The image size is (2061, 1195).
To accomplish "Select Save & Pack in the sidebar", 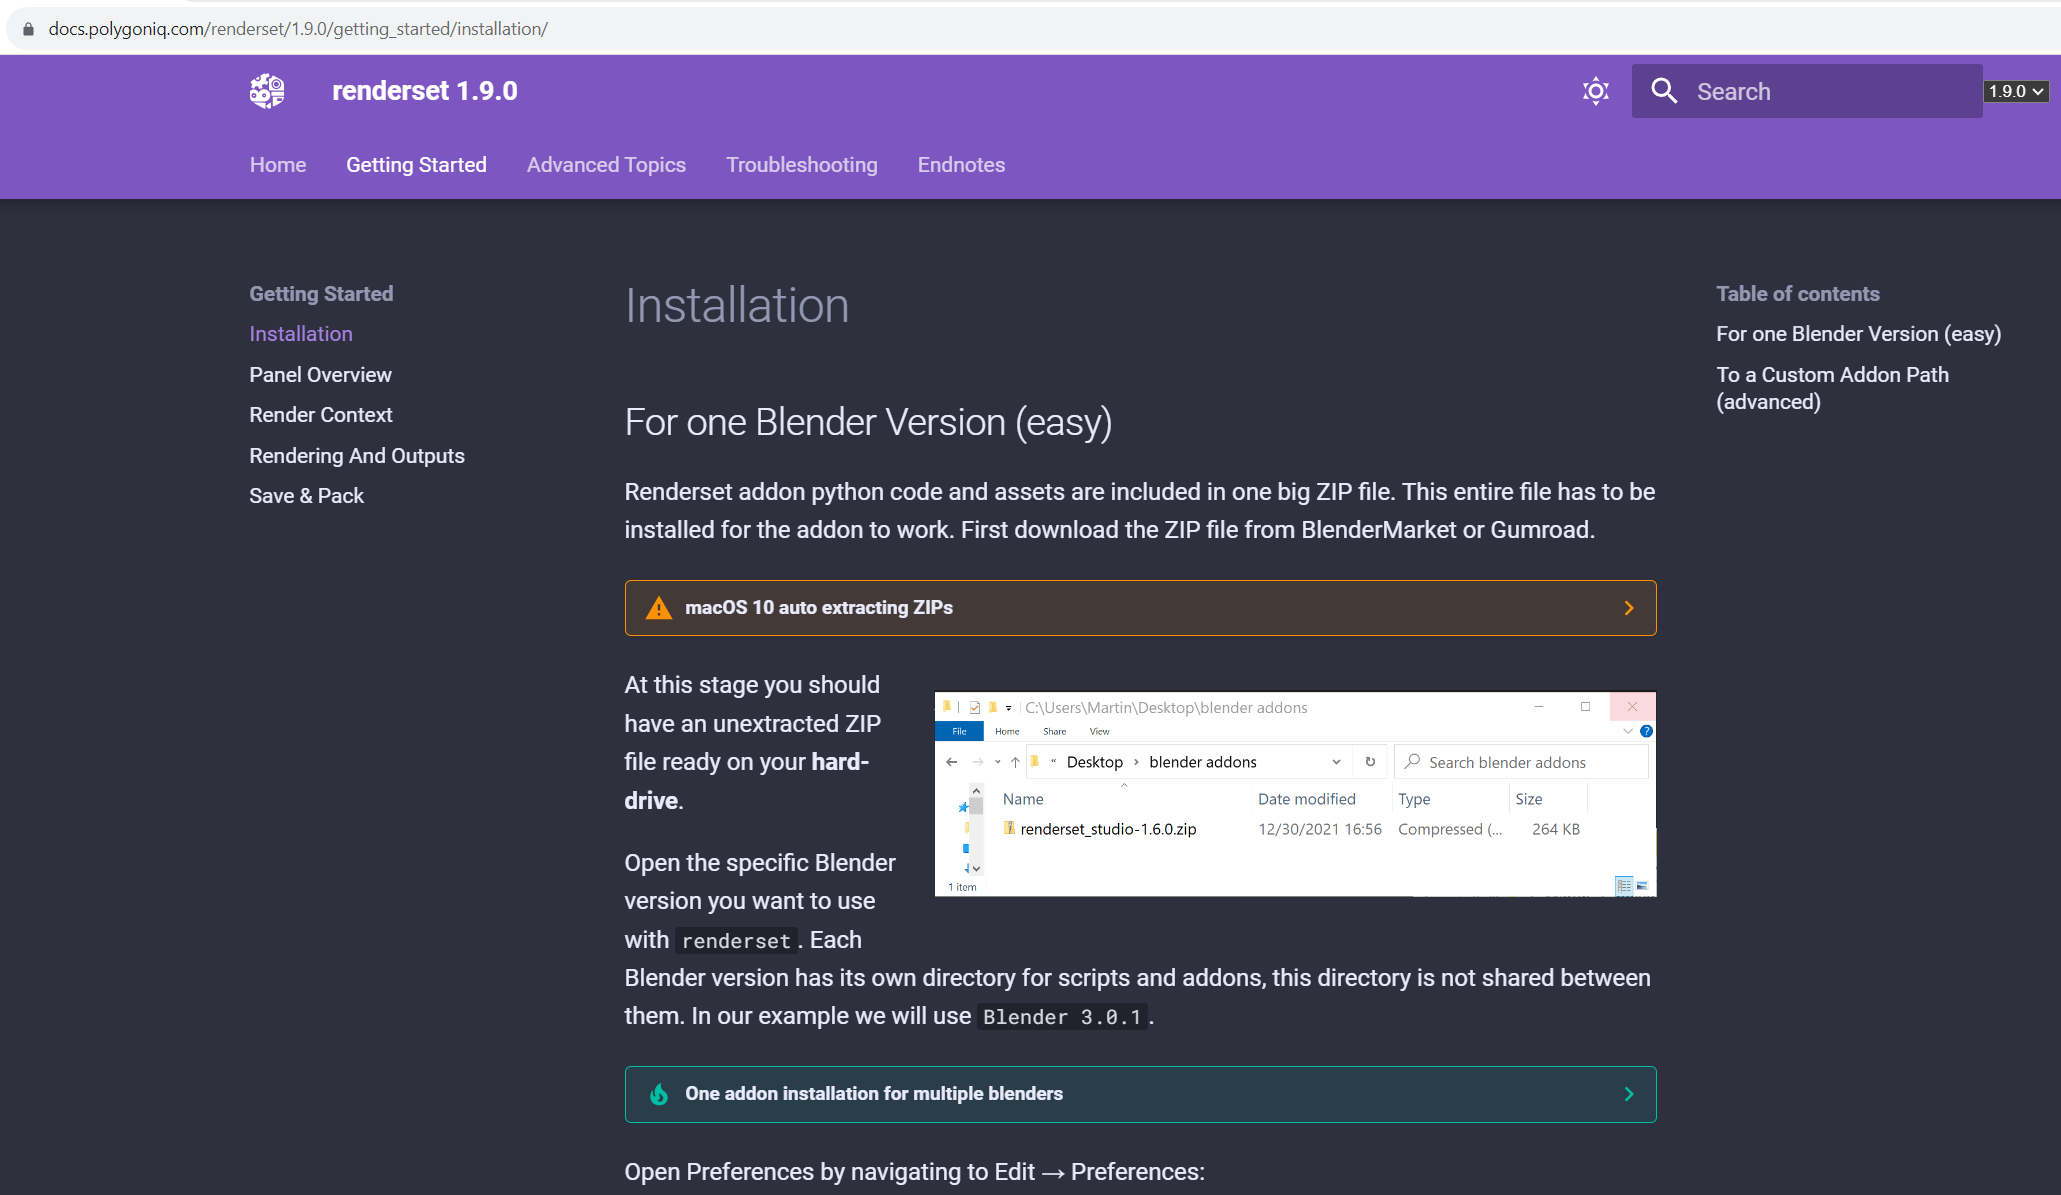I will pos(306,495).
